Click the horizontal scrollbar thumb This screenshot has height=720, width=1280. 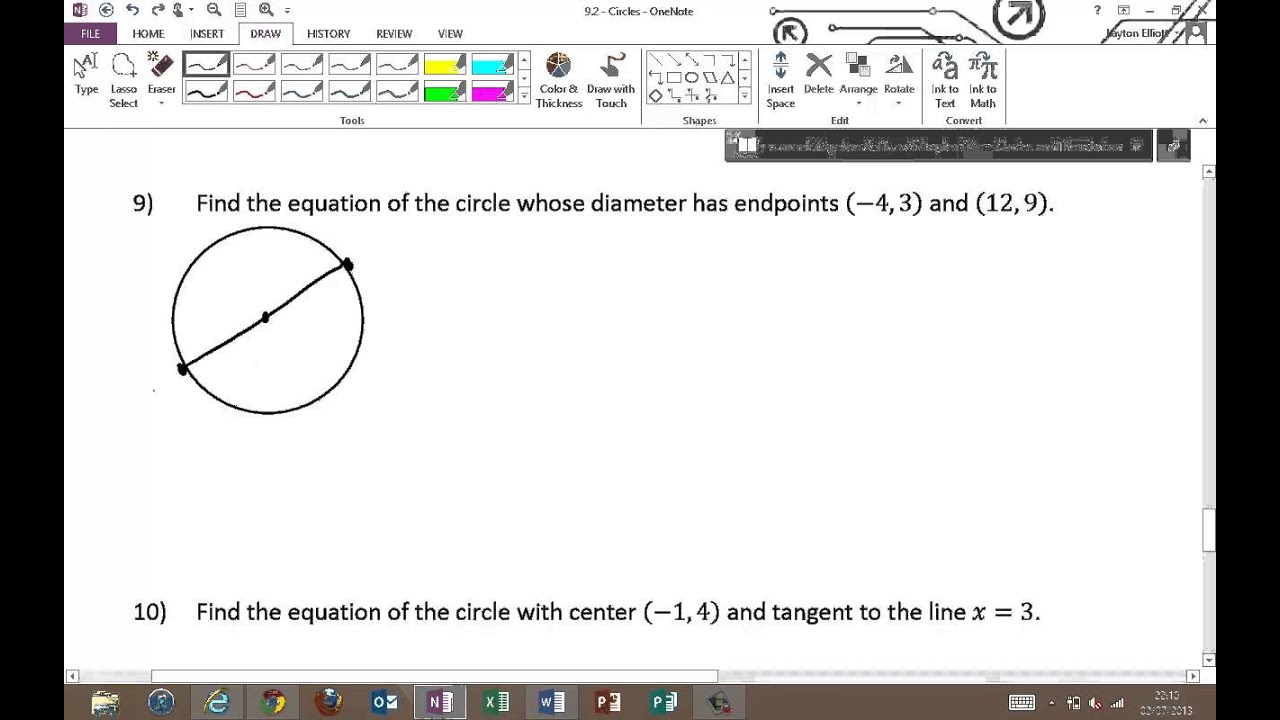pos(434,676)
